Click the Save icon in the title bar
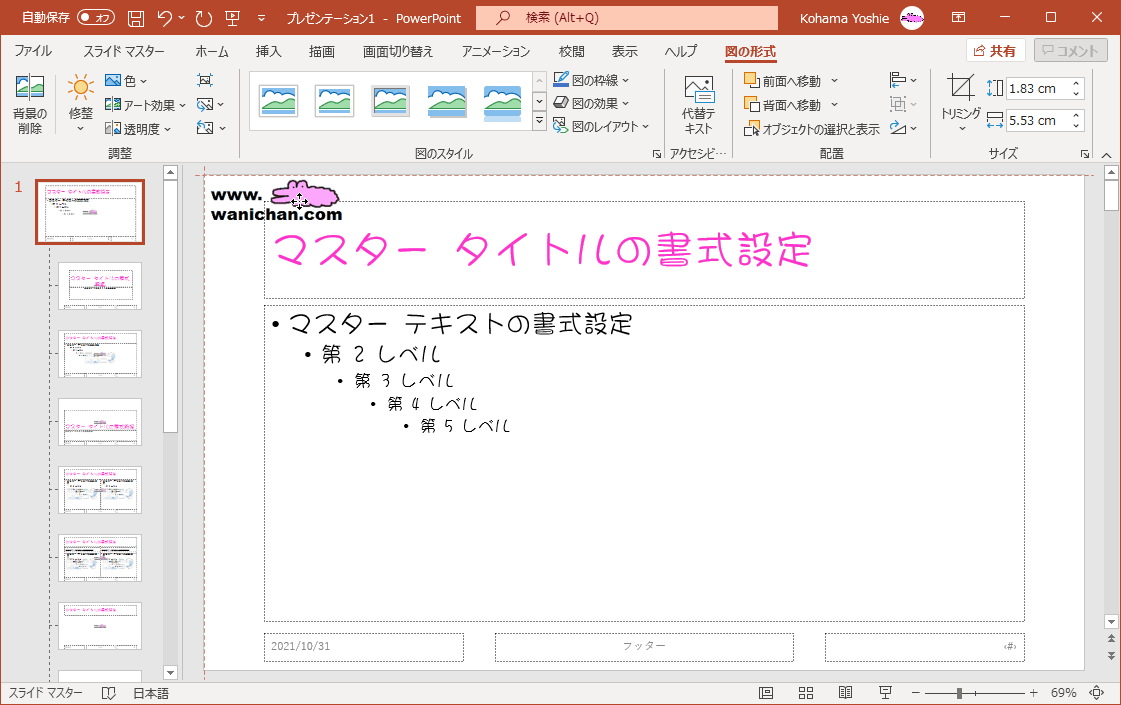1121x705 pixels. coord(136,18)
